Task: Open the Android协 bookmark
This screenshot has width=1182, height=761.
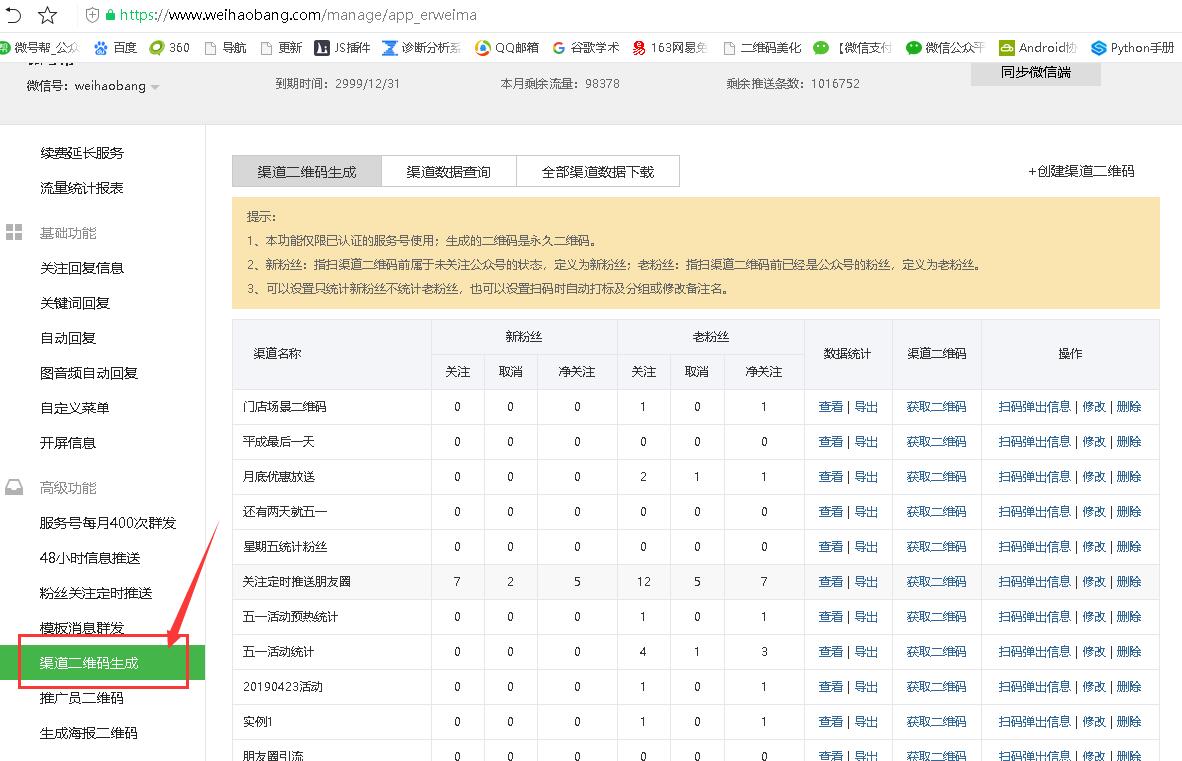Action: (x=1037, y=47)
